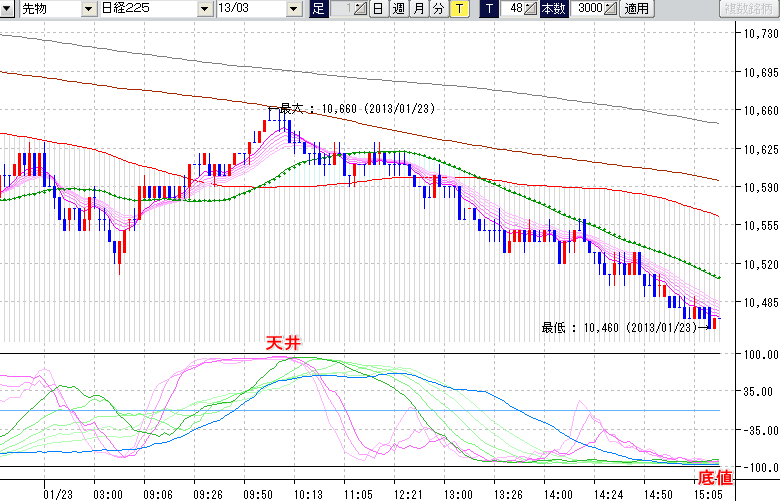Select the monthly 月 timeframe button
780x501 pixels.
click(x=418, y=9)
